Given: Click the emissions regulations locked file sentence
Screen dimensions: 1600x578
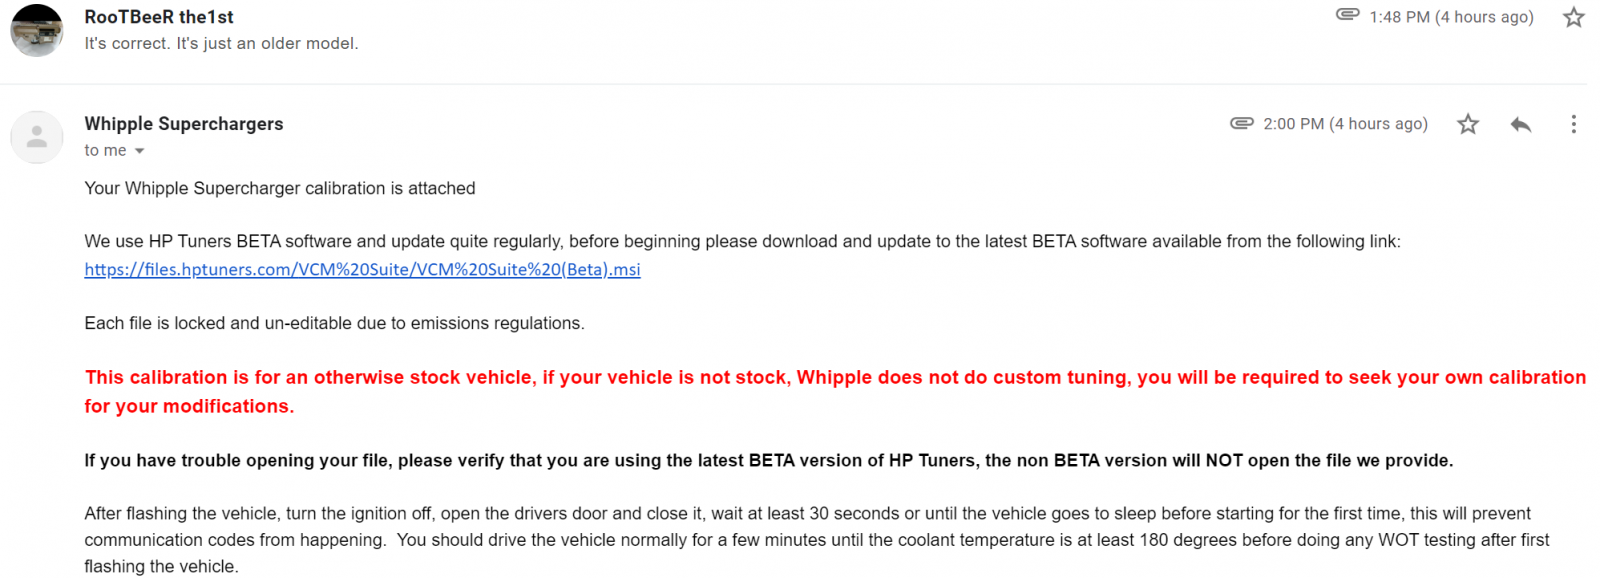Looking at the screenshot, I should [x=334, y=324].
